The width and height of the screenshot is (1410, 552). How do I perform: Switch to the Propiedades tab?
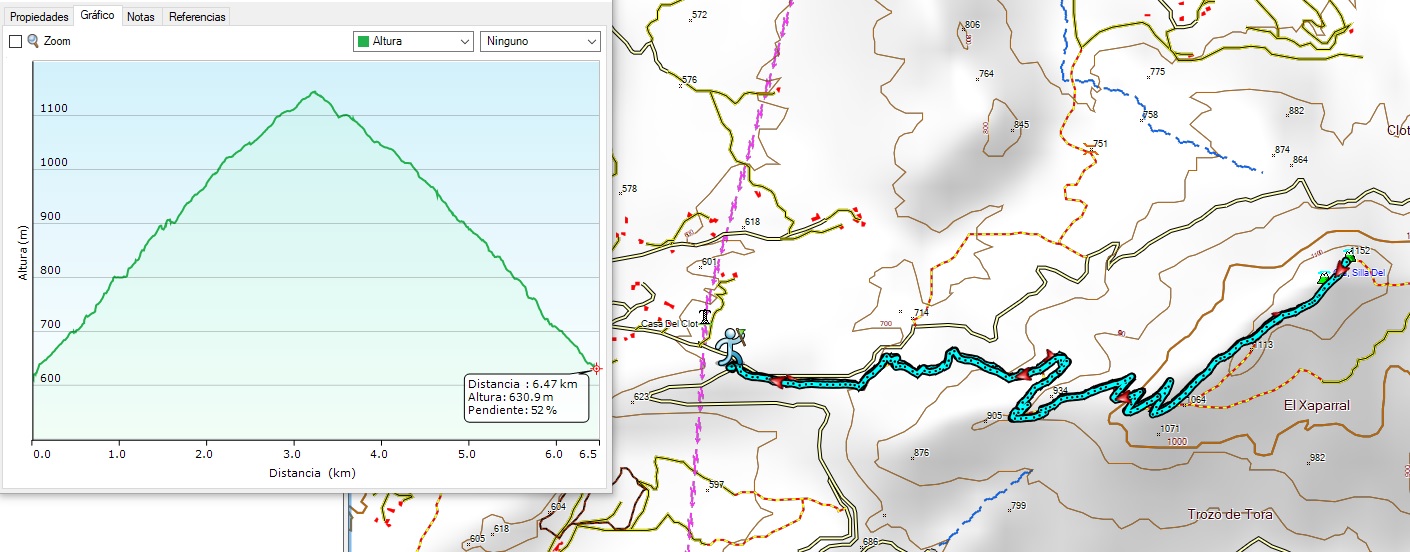39,17
